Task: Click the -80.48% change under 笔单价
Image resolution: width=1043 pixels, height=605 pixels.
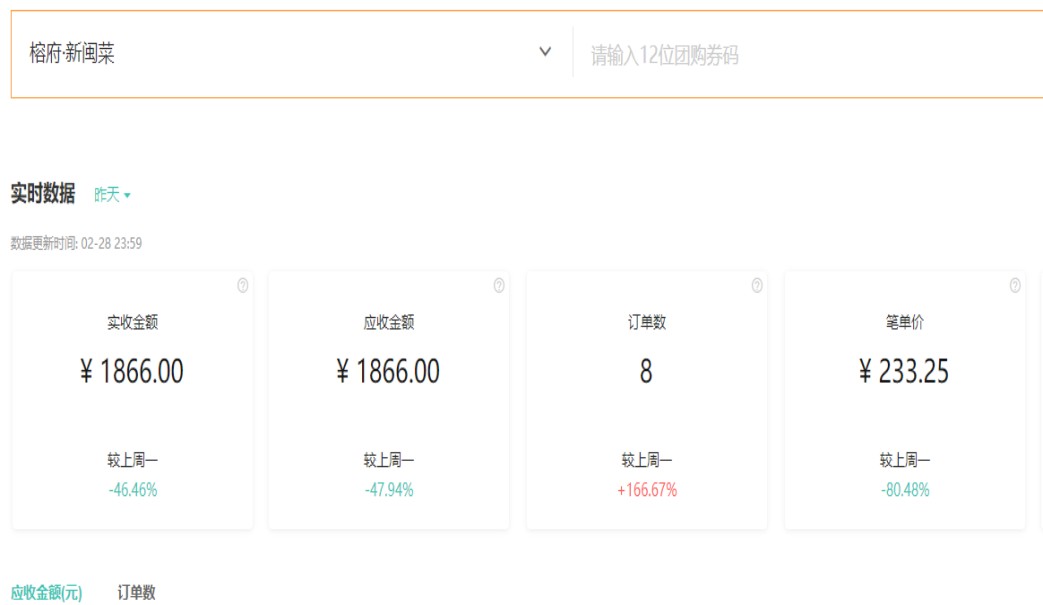Action: [x=904, y=490]
